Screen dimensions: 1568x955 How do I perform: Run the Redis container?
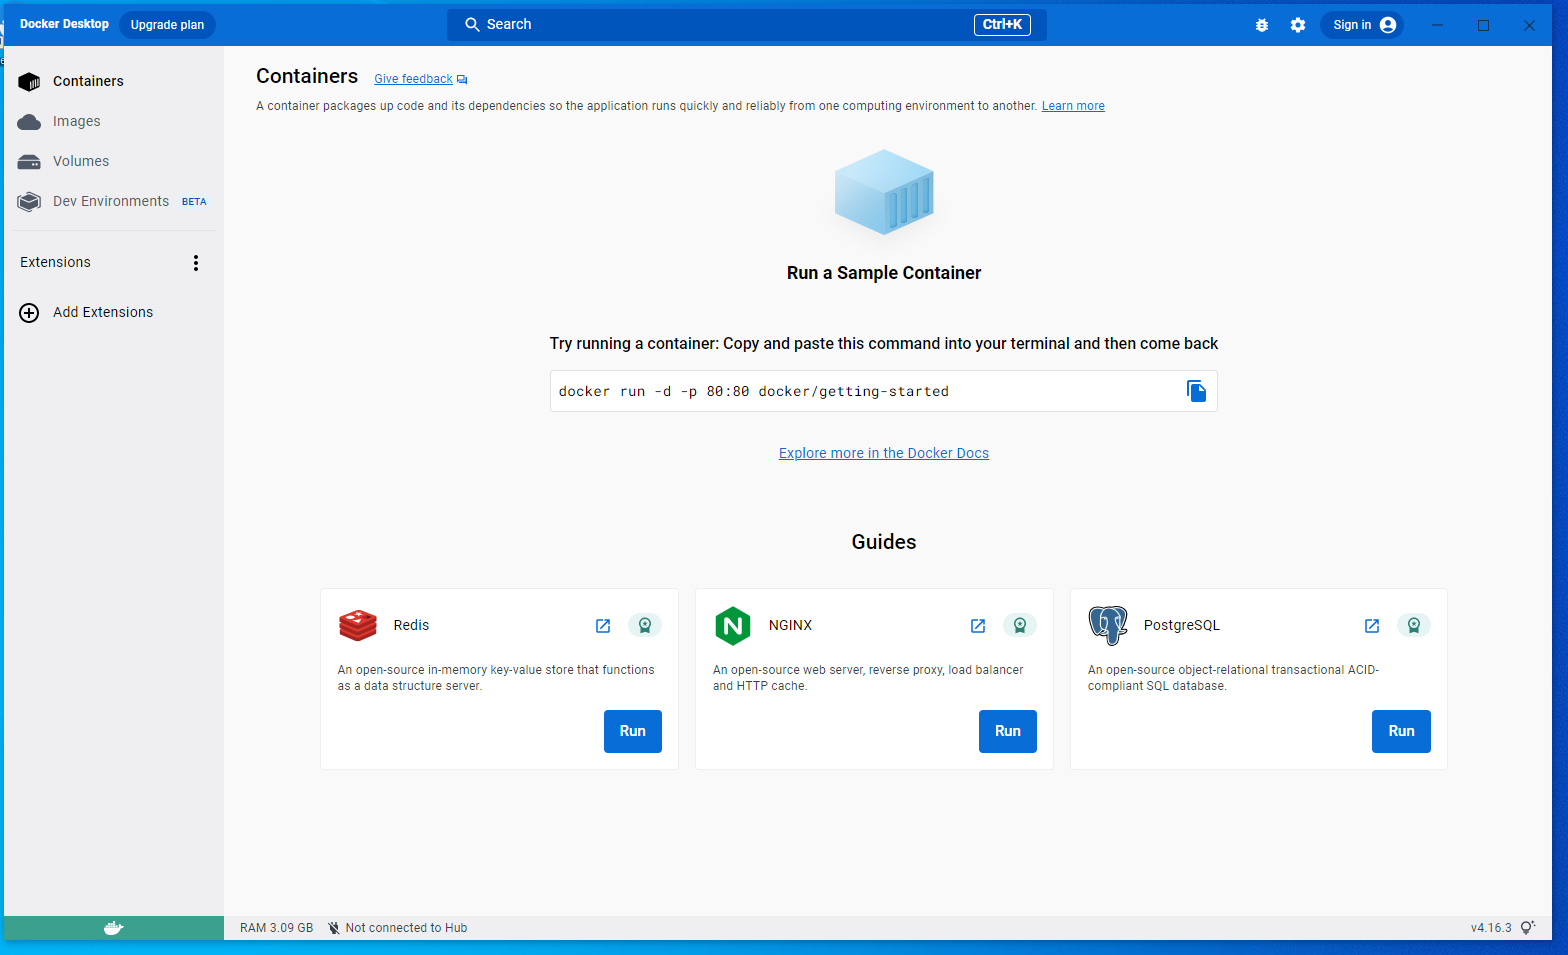point(633,731)
